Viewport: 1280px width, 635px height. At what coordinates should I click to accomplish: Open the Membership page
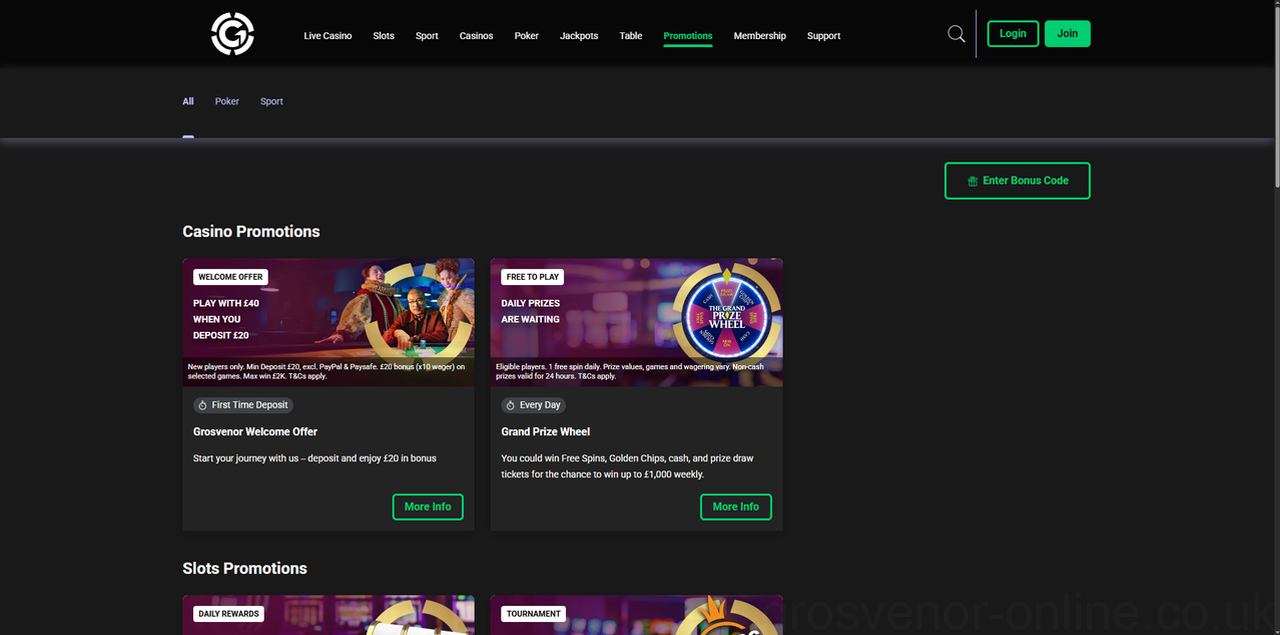click(760, 36)
